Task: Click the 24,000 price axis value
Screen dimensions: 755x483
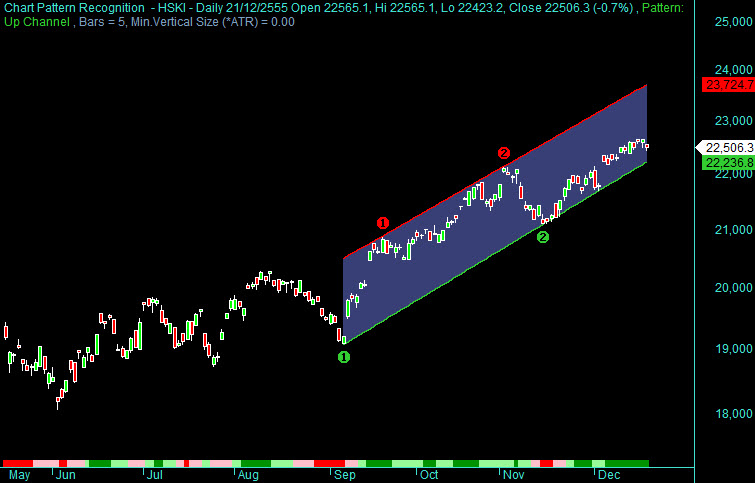Action: click(x=733, y=70)
